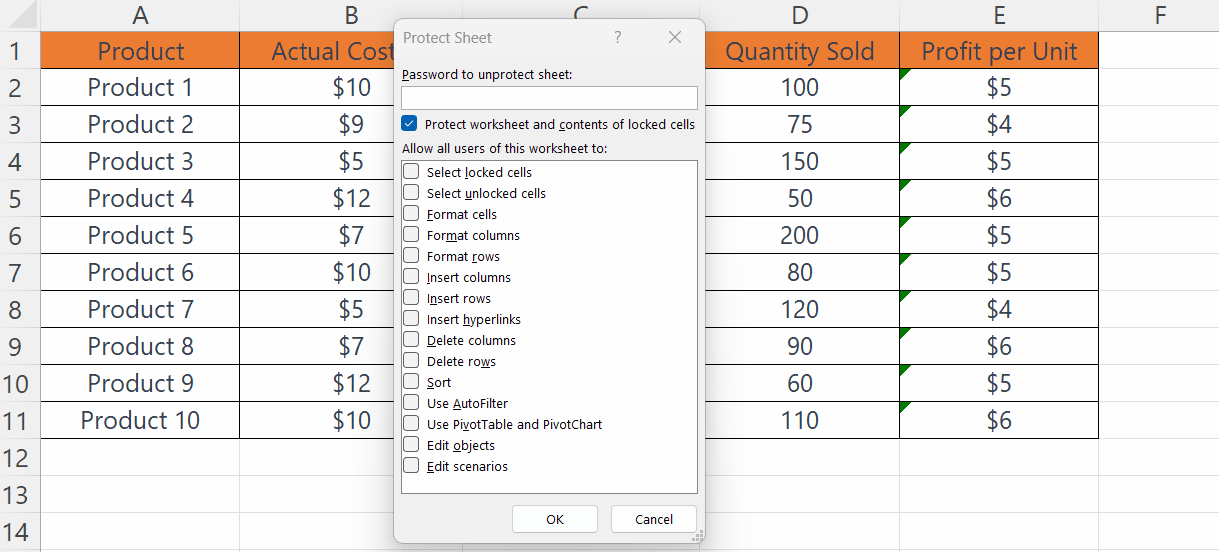Click the $9 cost cell for Product 2
The image size is (1219, 552).
[318, 125]
